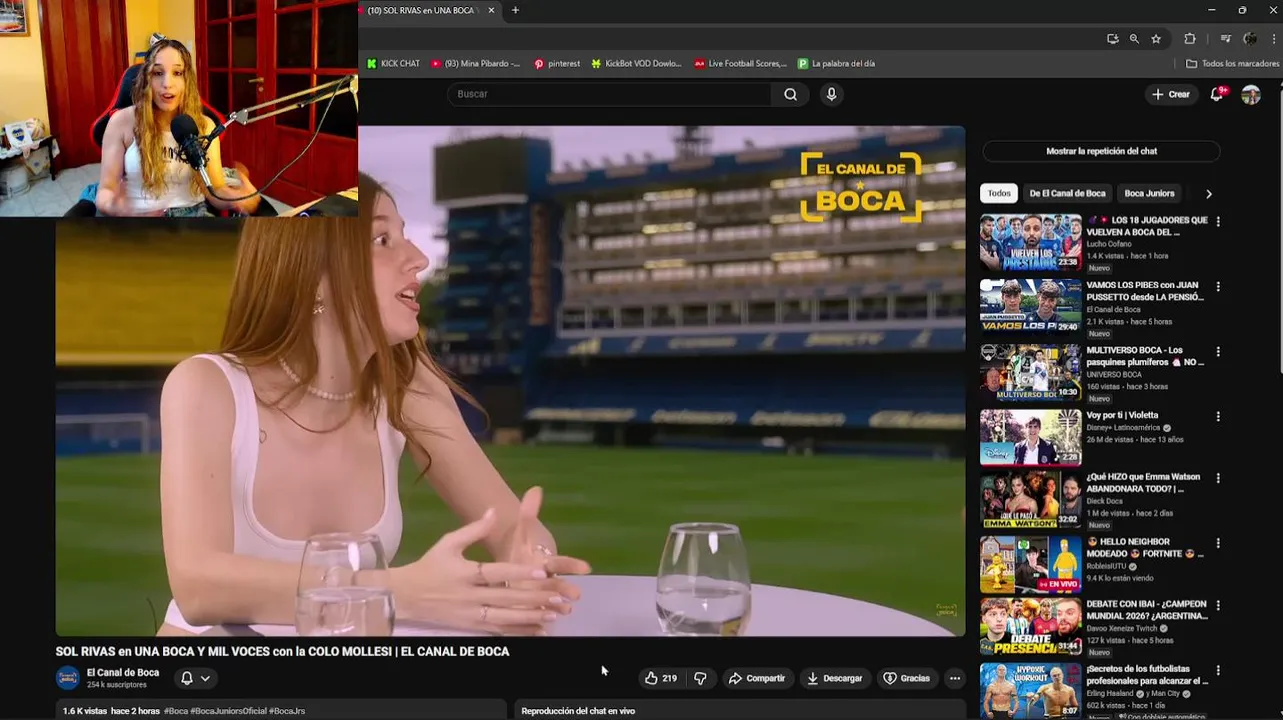Open Voy por ti Violetta thumbnail
This screenshot has width=1283, height=720.
[1030, 437]
